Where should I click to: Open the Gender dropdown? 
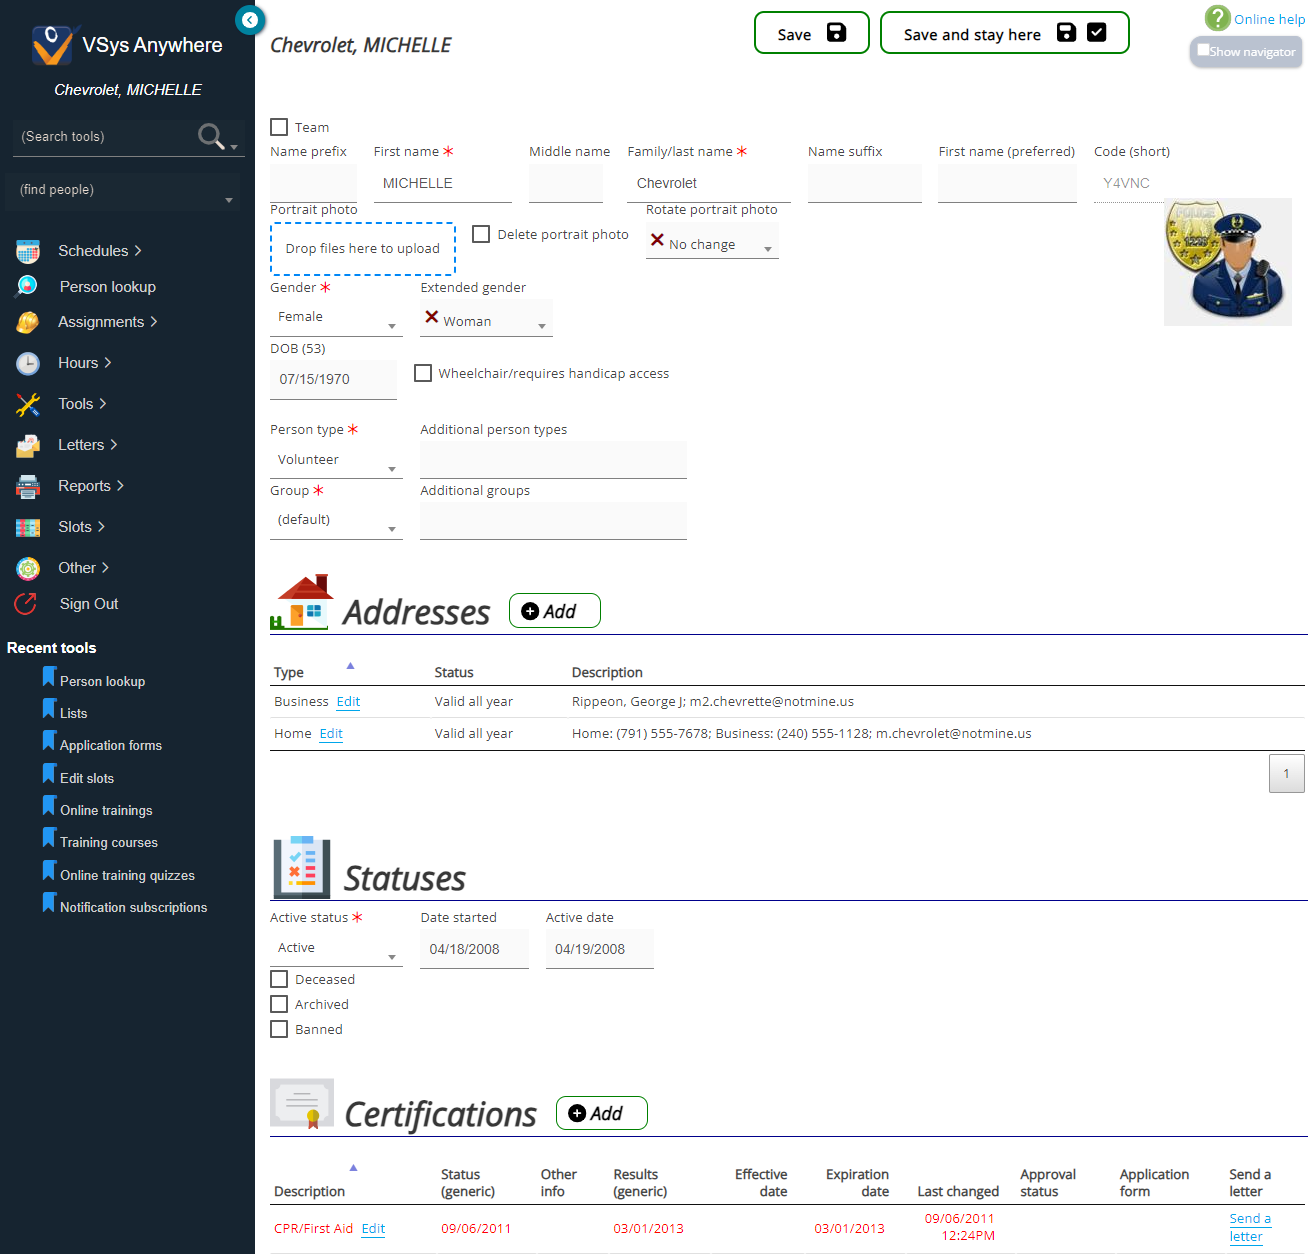pyautogui.click(x=335, y=318)
